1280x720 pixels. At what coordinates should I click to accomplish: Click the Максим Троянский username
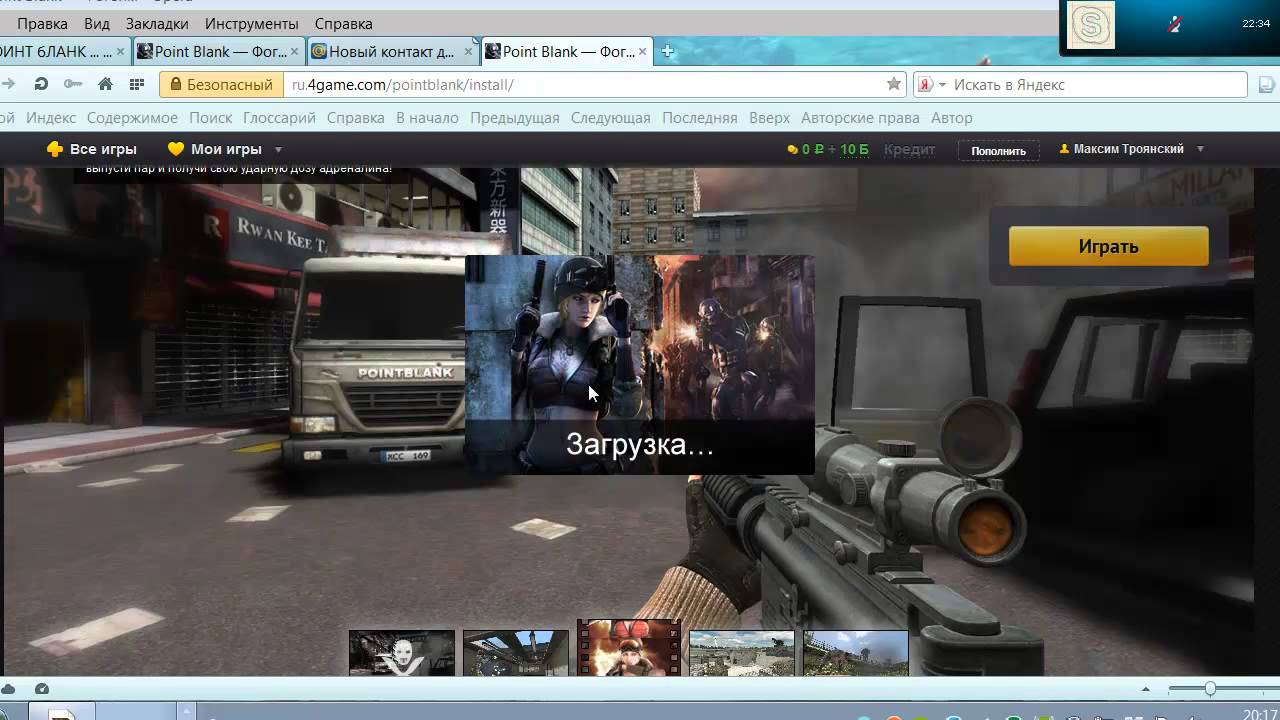[x=1128, y=149]
